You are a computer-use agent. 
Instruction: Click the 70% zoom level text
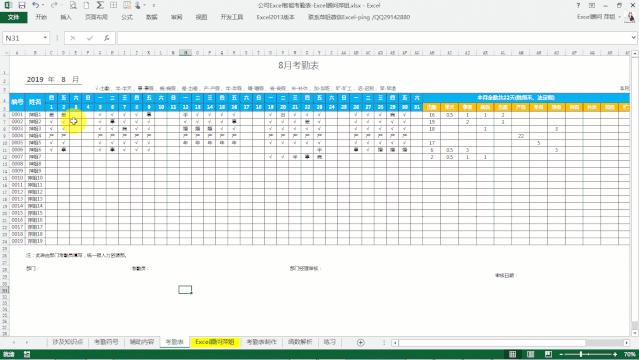point(629,354)
